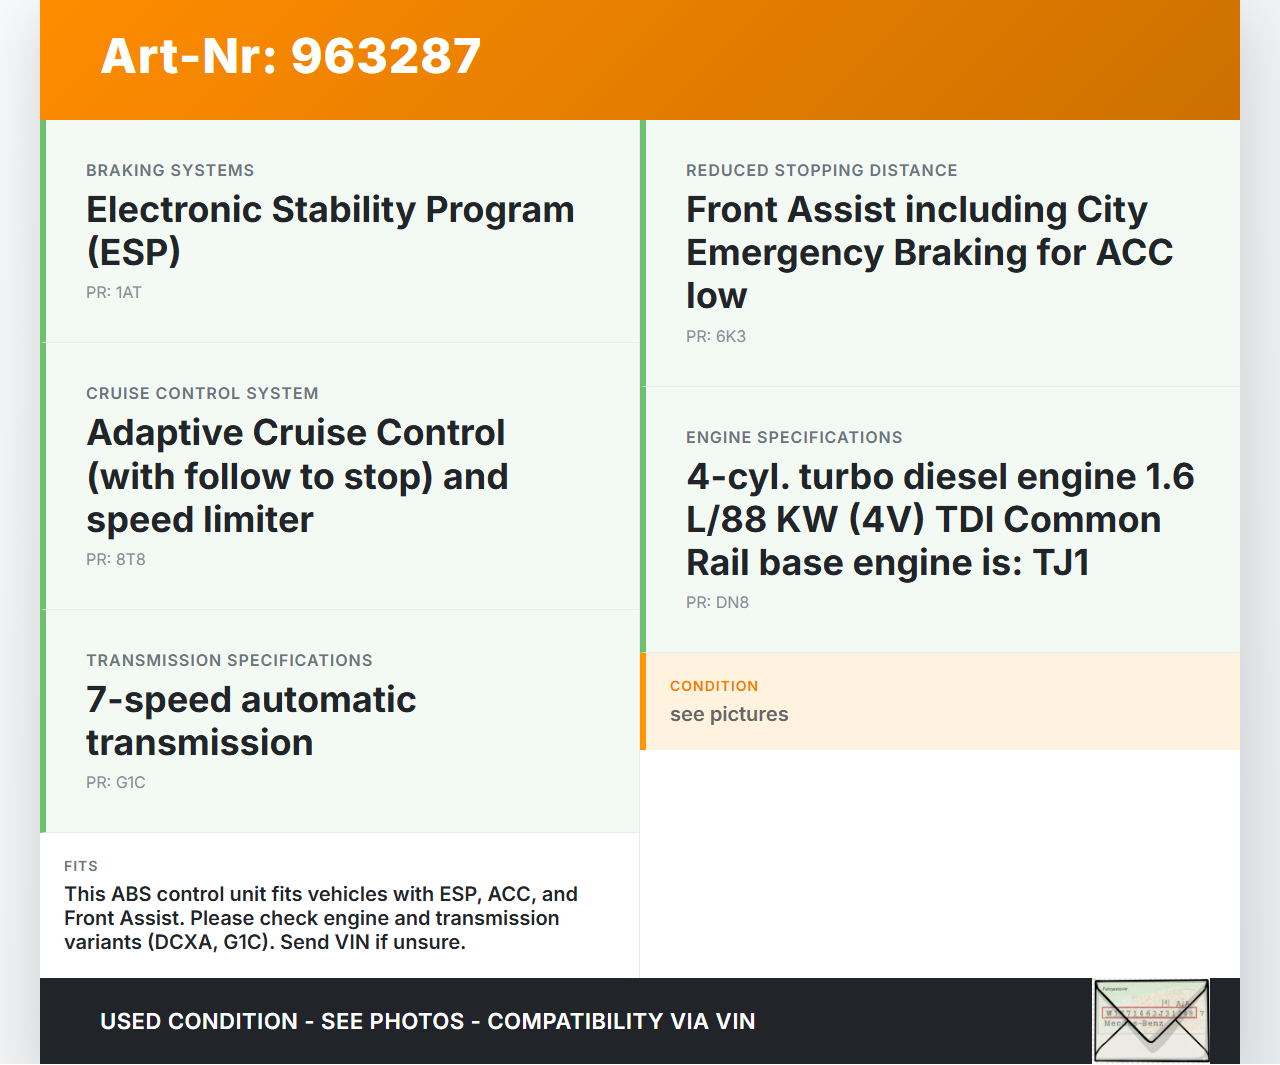Select the Electronic Stability Program (ESP) heading
The height and width of the screenshot is (1065, 1280).
[330, 230]
